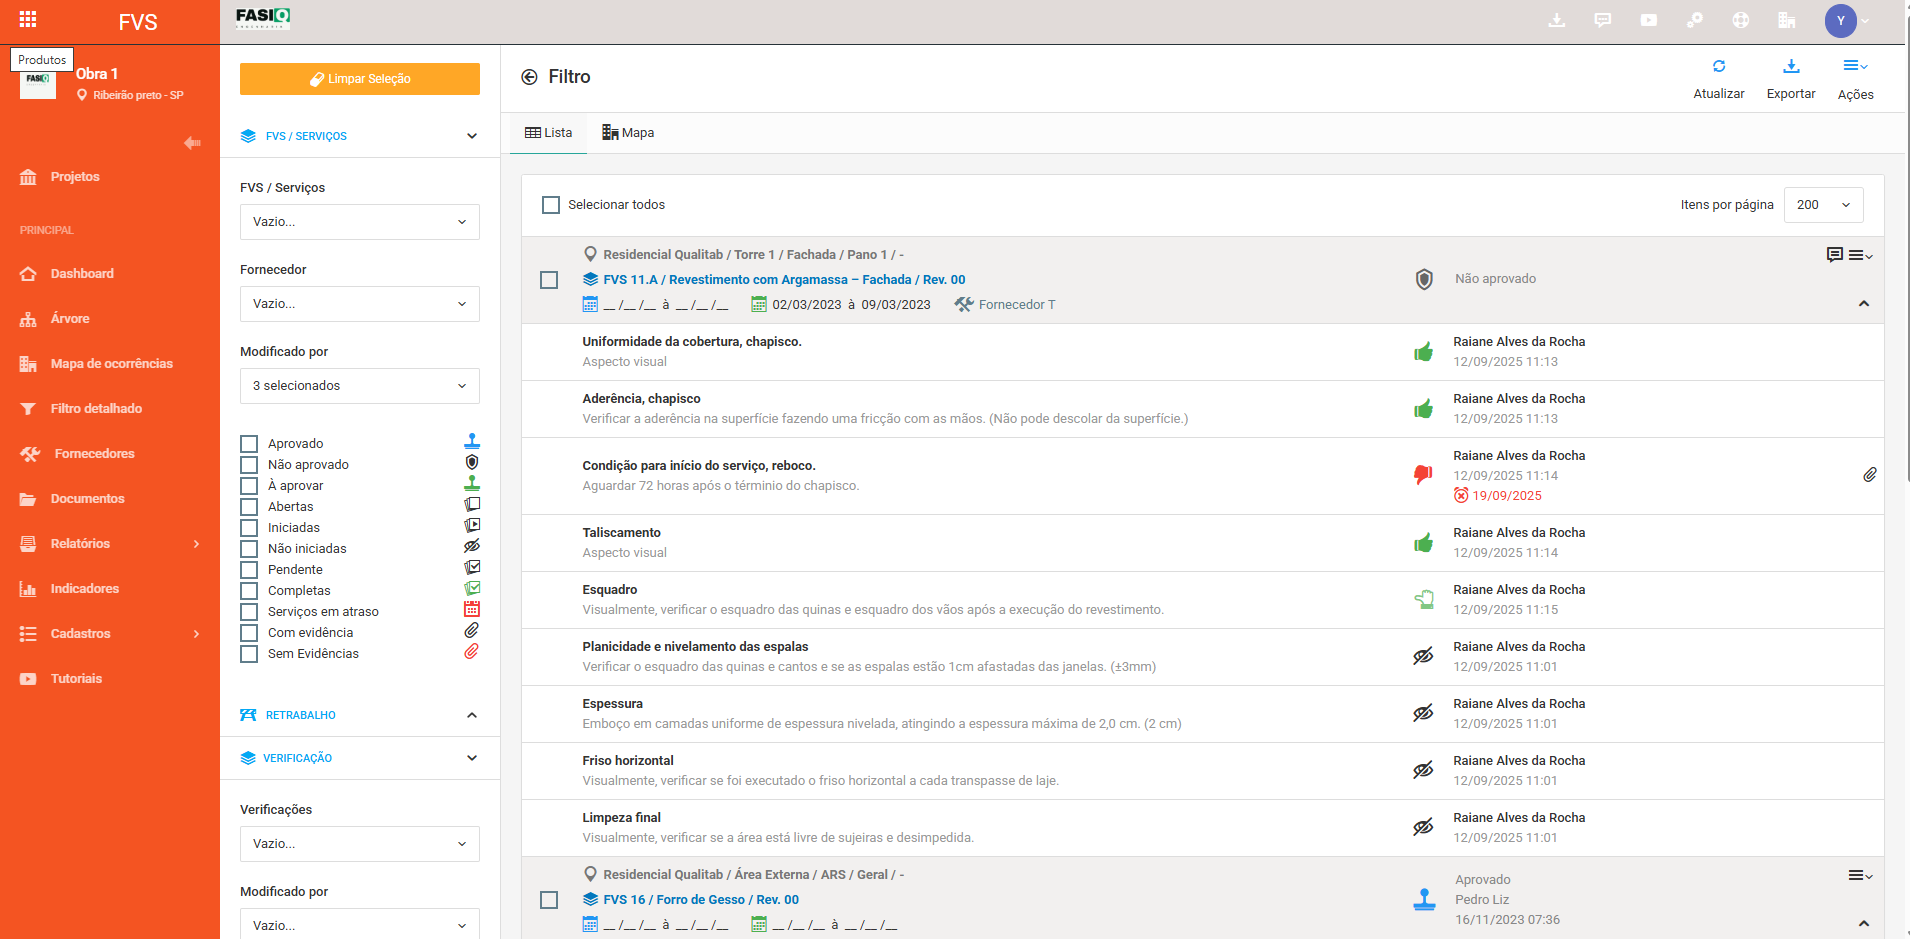Open comment icon on FVS 11.A row
This screenshot has width=1910, height=939.
click(1834, 255)
